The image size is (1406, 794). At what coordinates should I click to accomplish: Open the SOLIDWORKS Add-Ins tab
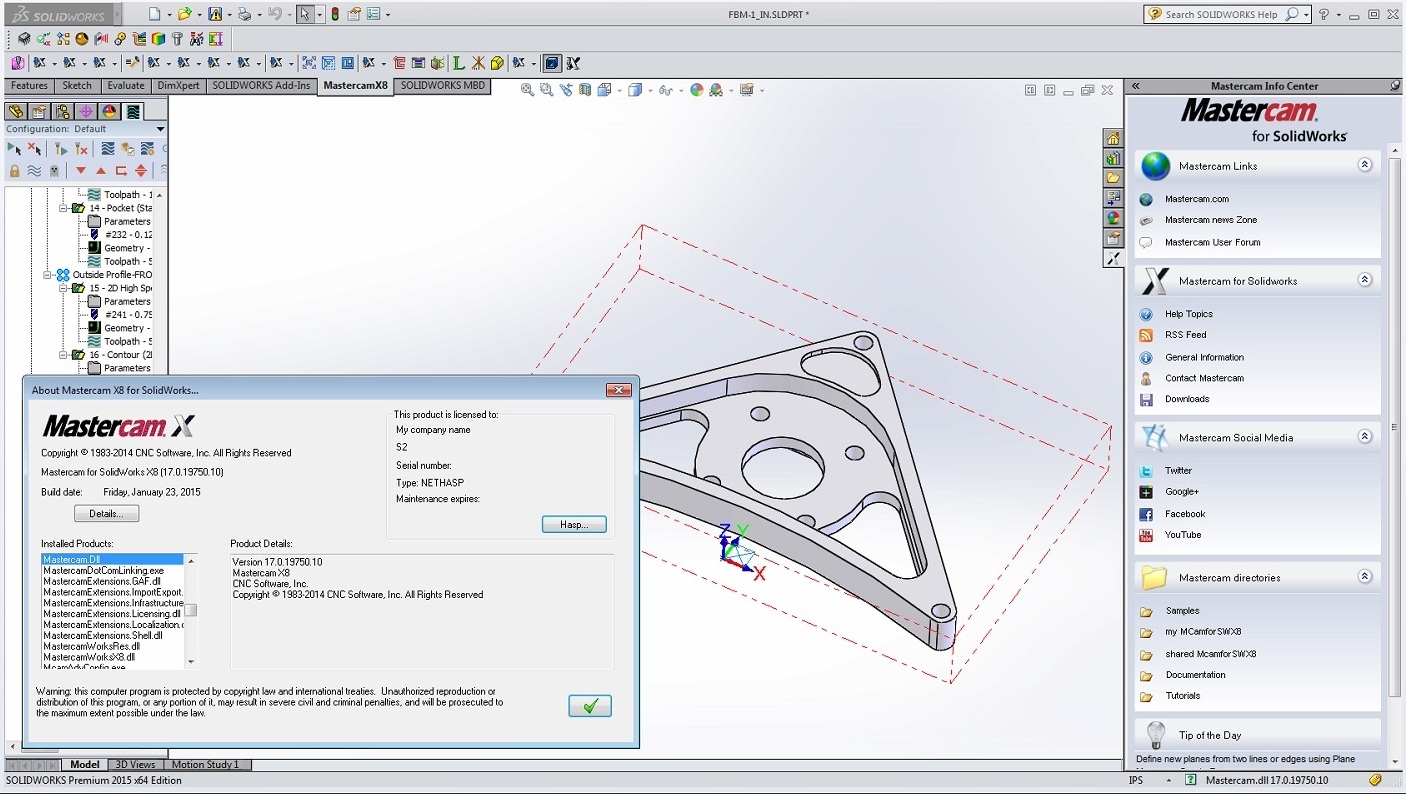[261, 86]
